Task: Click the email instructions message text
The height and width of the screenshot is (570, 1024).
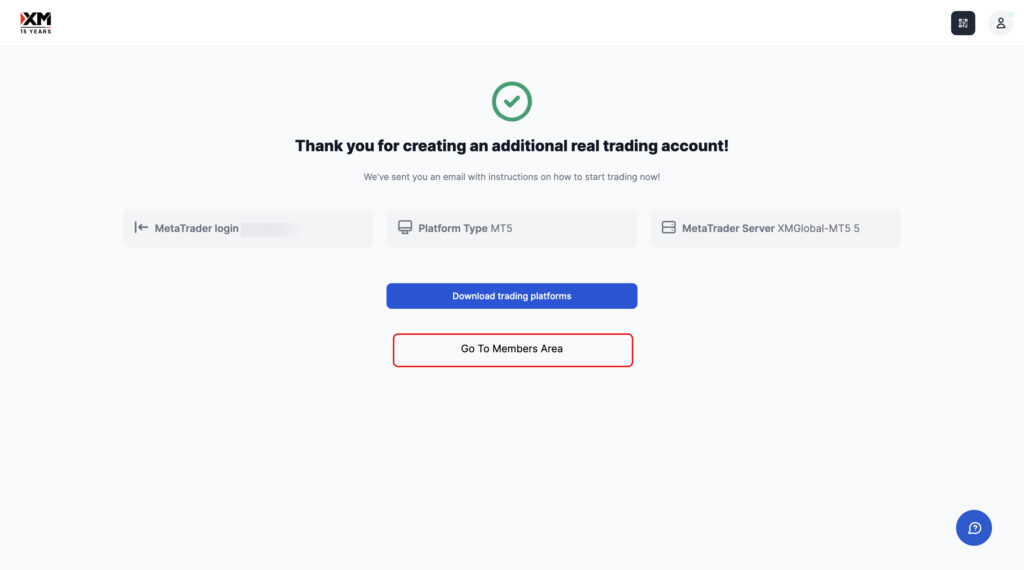Action: pyautogui.click(x=511, y=177)
